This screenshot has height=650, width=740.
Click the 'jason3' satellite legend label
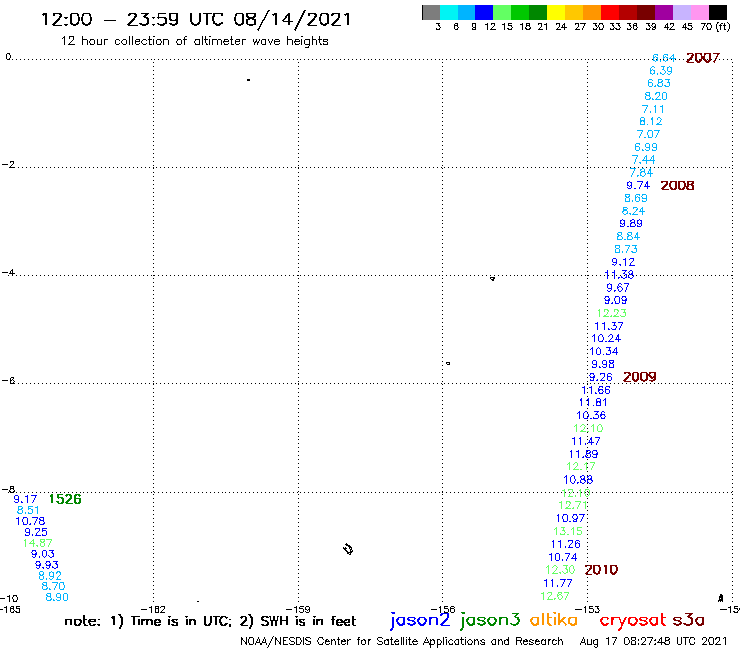point(490,620)
